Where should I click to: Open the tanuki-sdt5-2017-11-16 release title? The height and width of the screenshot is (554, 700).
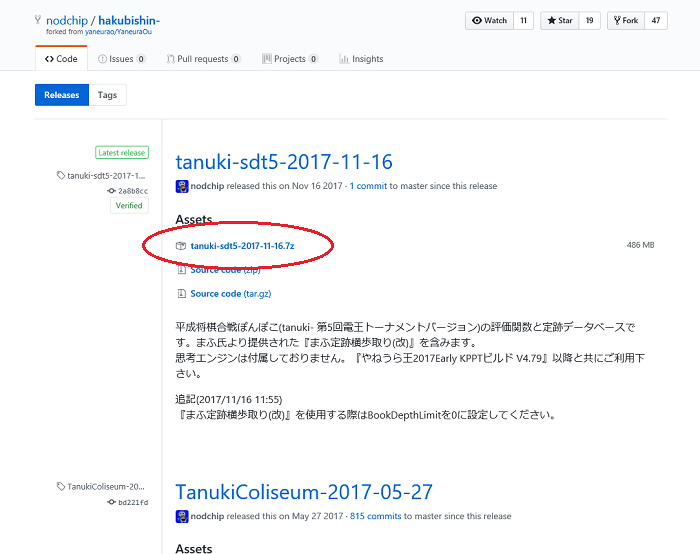click(284, 162)
